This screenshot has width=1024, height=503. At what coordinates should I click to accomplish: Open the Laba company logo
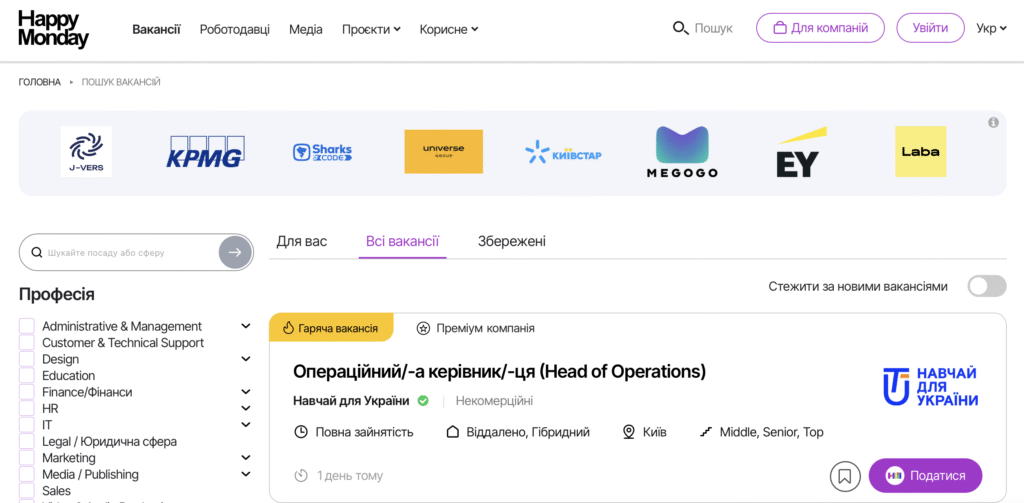coord(920,152)
